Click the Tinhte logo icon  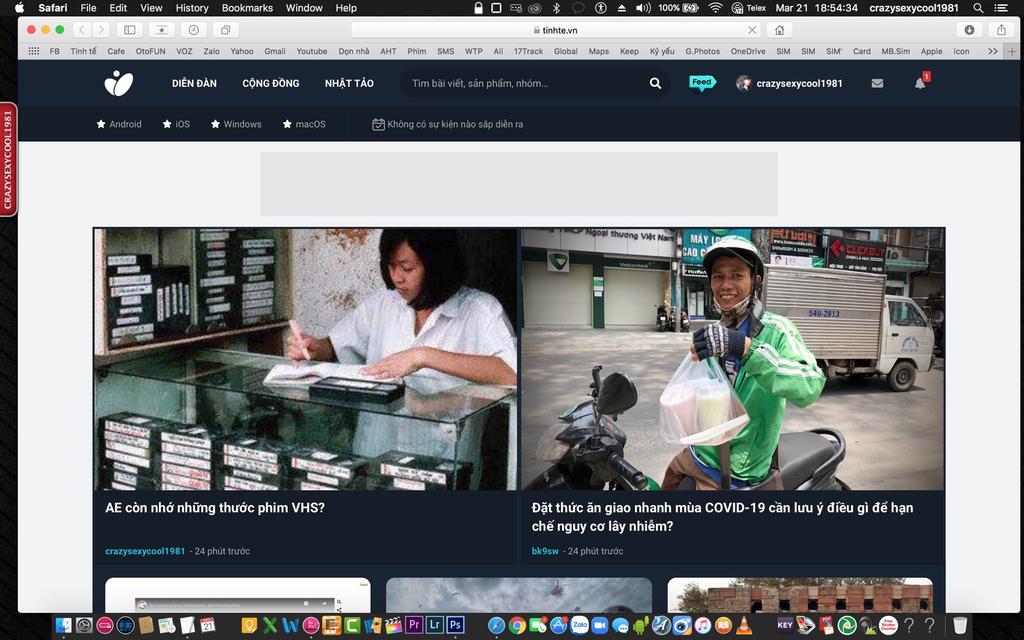[x=119, y=84]
